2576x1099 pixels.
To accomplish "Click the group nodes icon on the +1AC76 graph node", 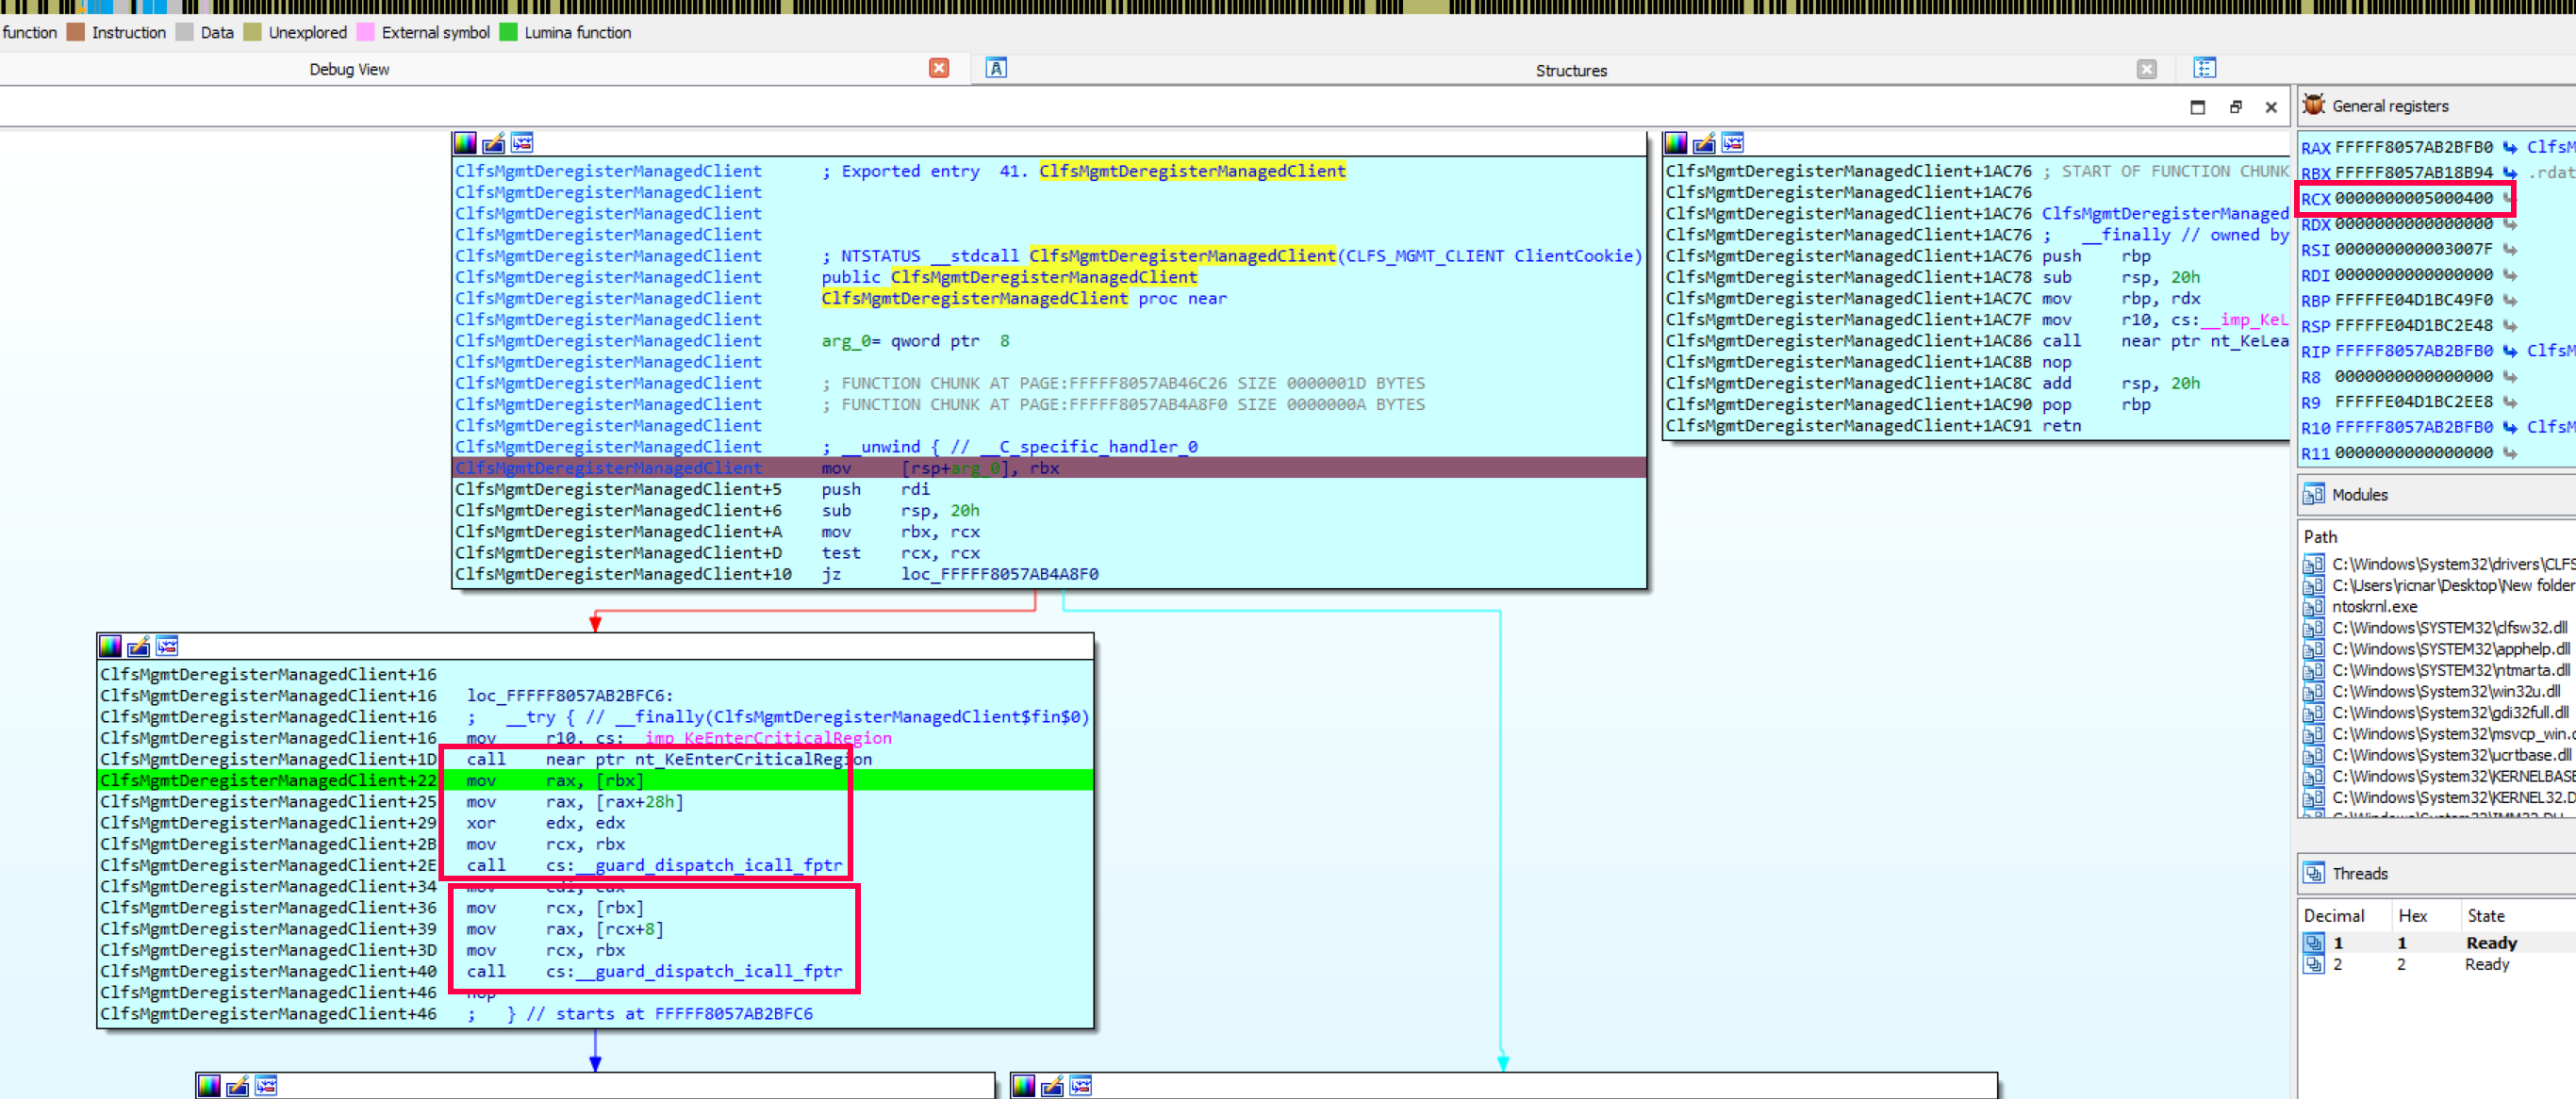I will point(1733,143).
